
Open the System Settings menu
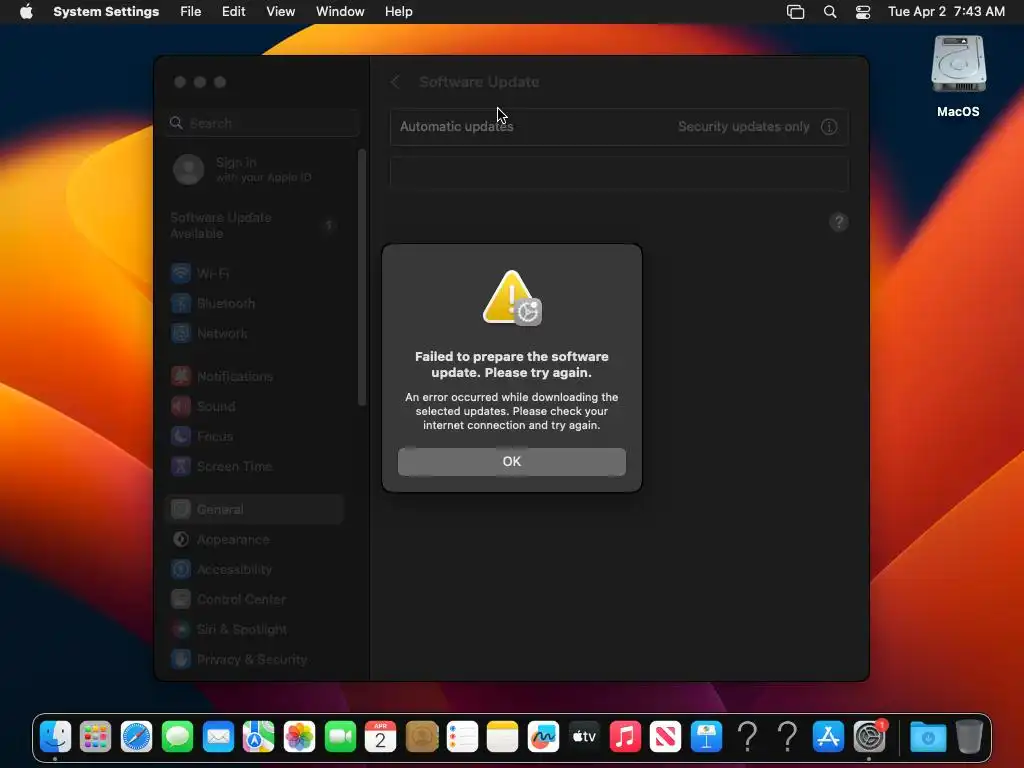pyautogui.click(x=106, y=12)
